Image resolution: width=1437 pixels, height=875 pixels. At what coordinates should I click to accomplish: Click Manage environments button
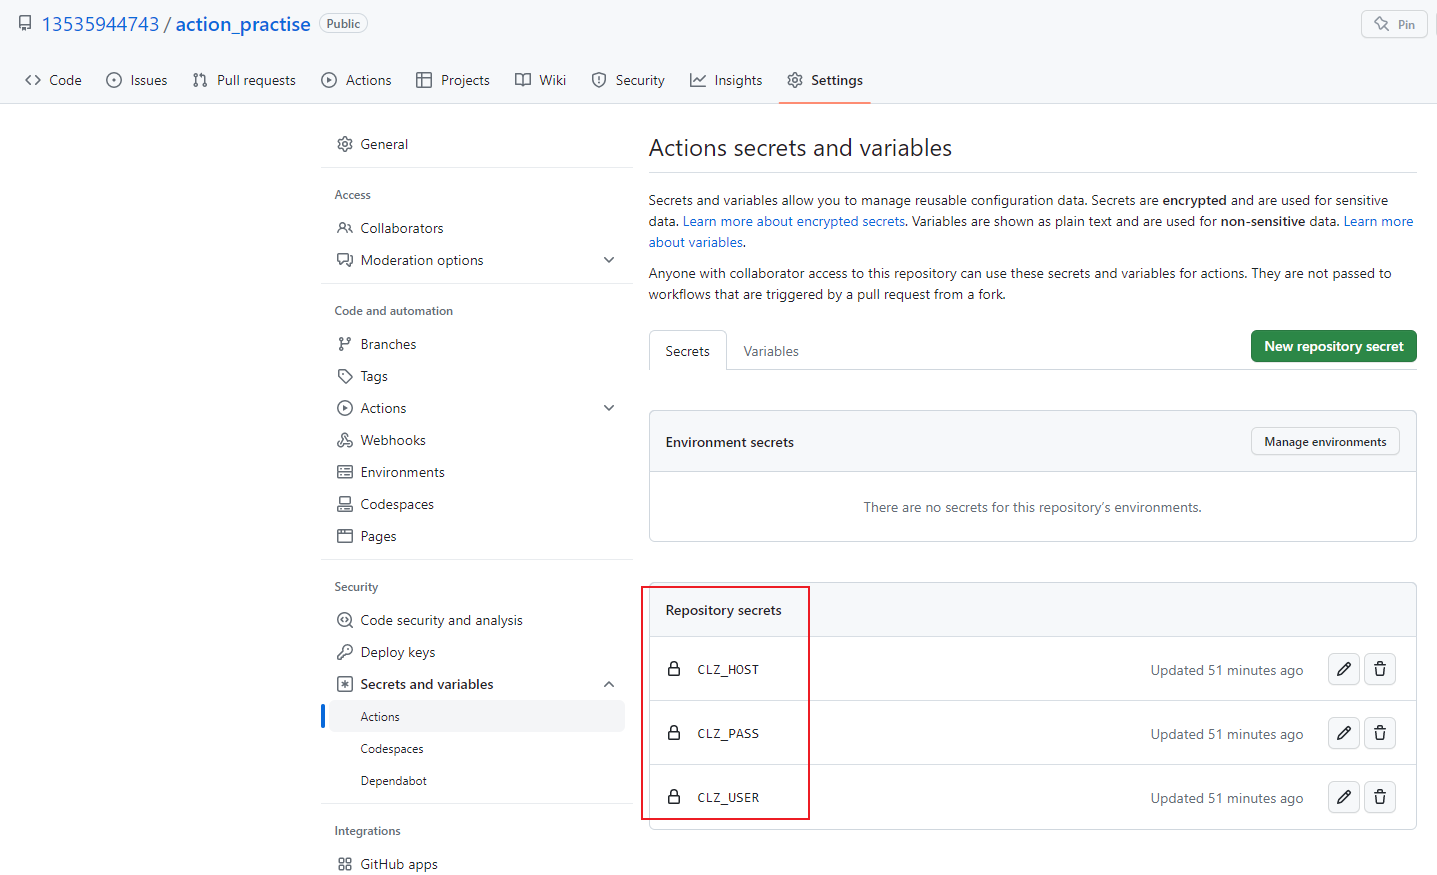1325,441
